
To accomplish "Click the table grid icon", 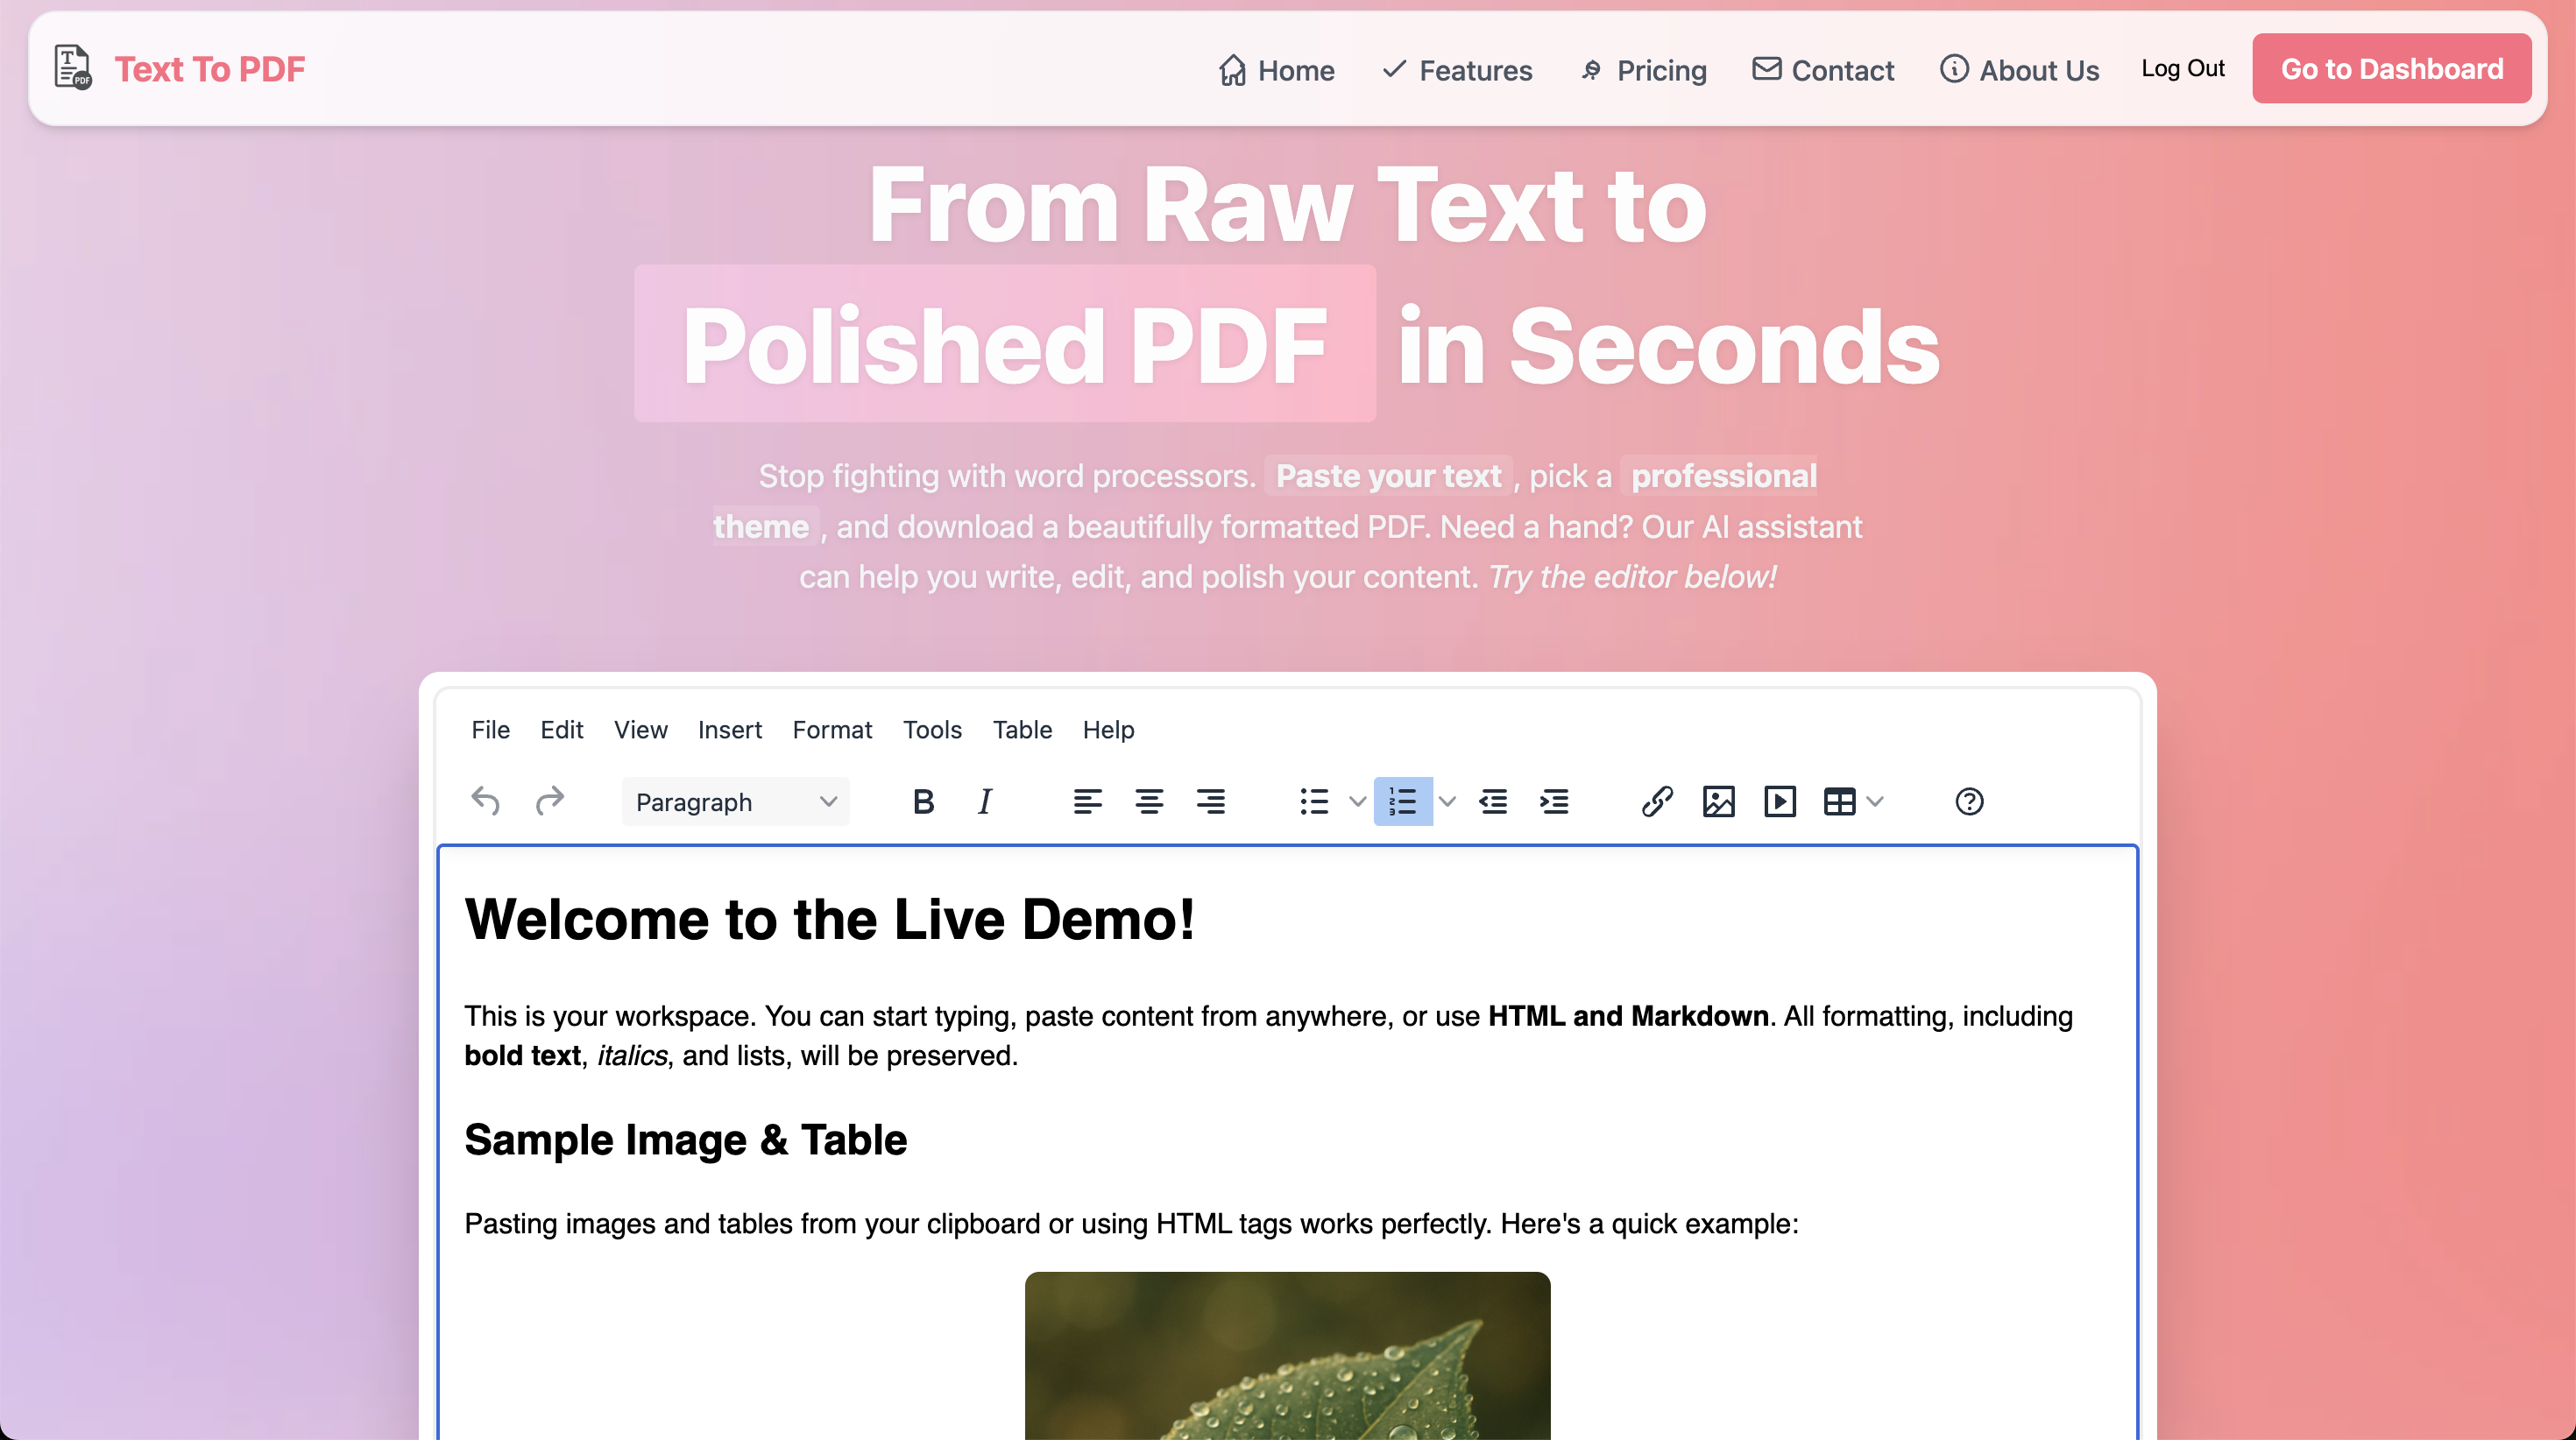I will pos(1839,801).
